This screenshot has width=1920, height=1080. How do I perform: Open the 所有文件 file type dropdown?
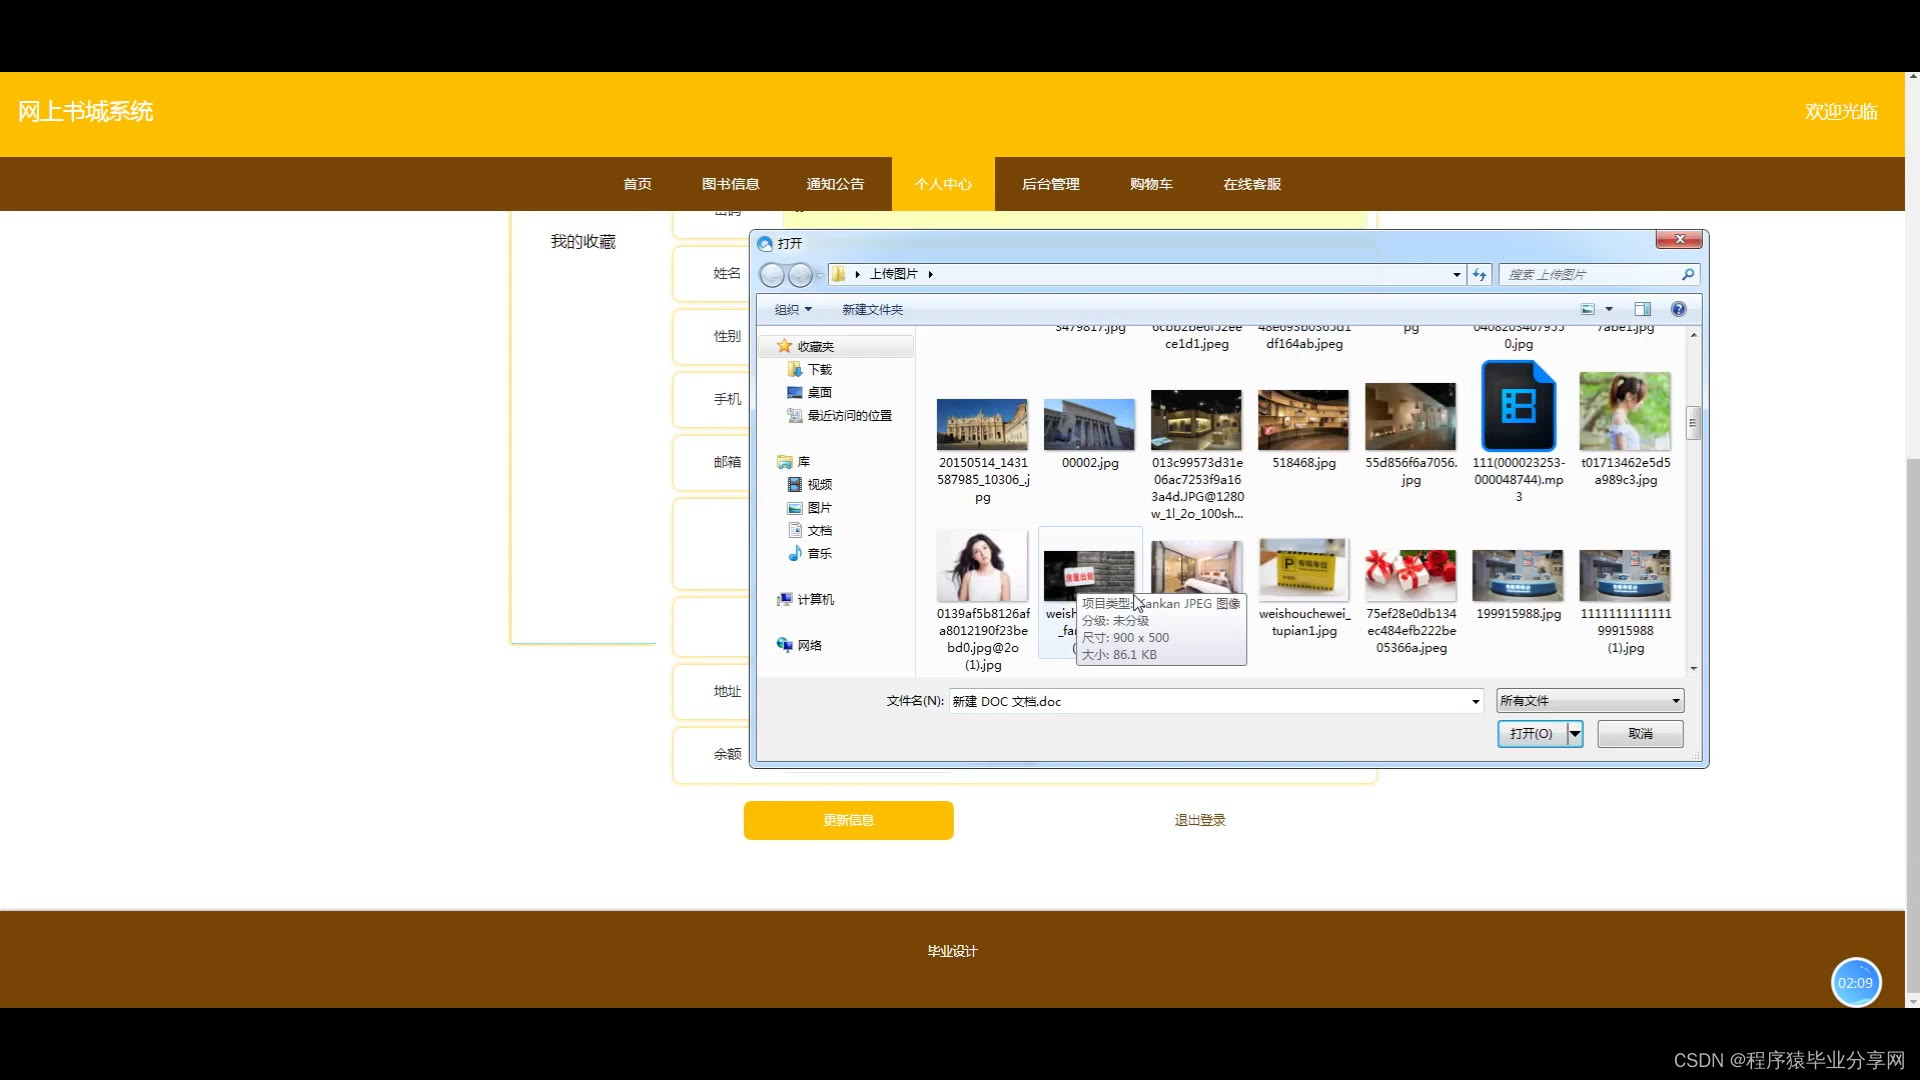(x=1589, y=701)
